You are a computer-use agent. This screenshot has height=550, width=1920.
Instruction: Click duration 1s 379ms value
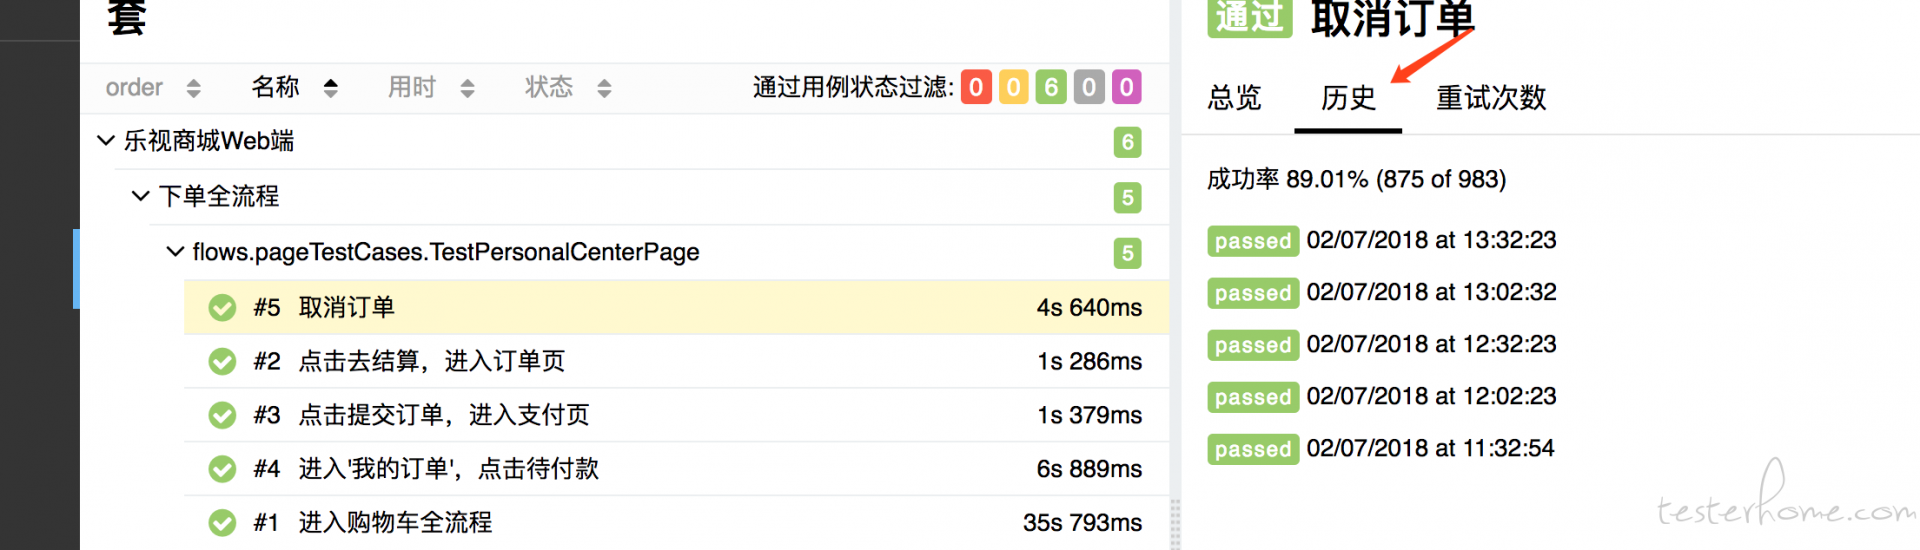pos(1089,415)
